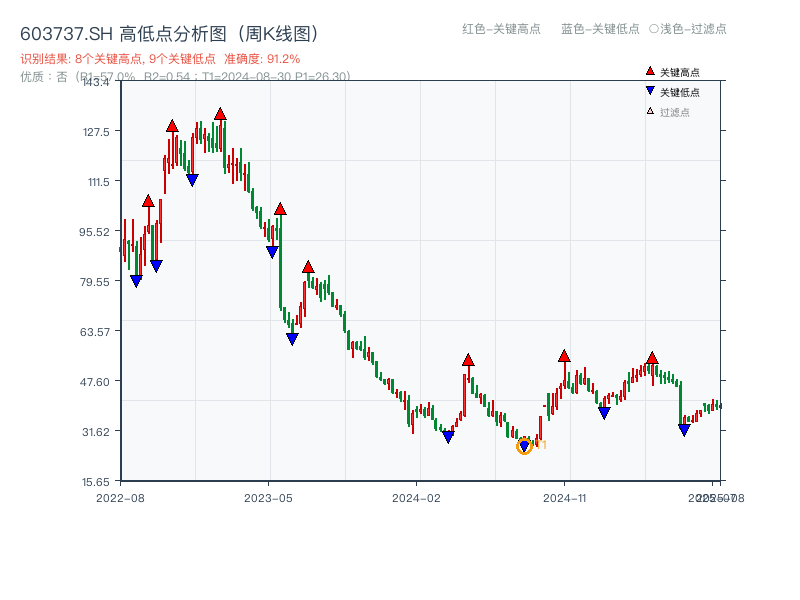
Task: Click the 2022-08 x-axis label
Action: tap(120, 498)
